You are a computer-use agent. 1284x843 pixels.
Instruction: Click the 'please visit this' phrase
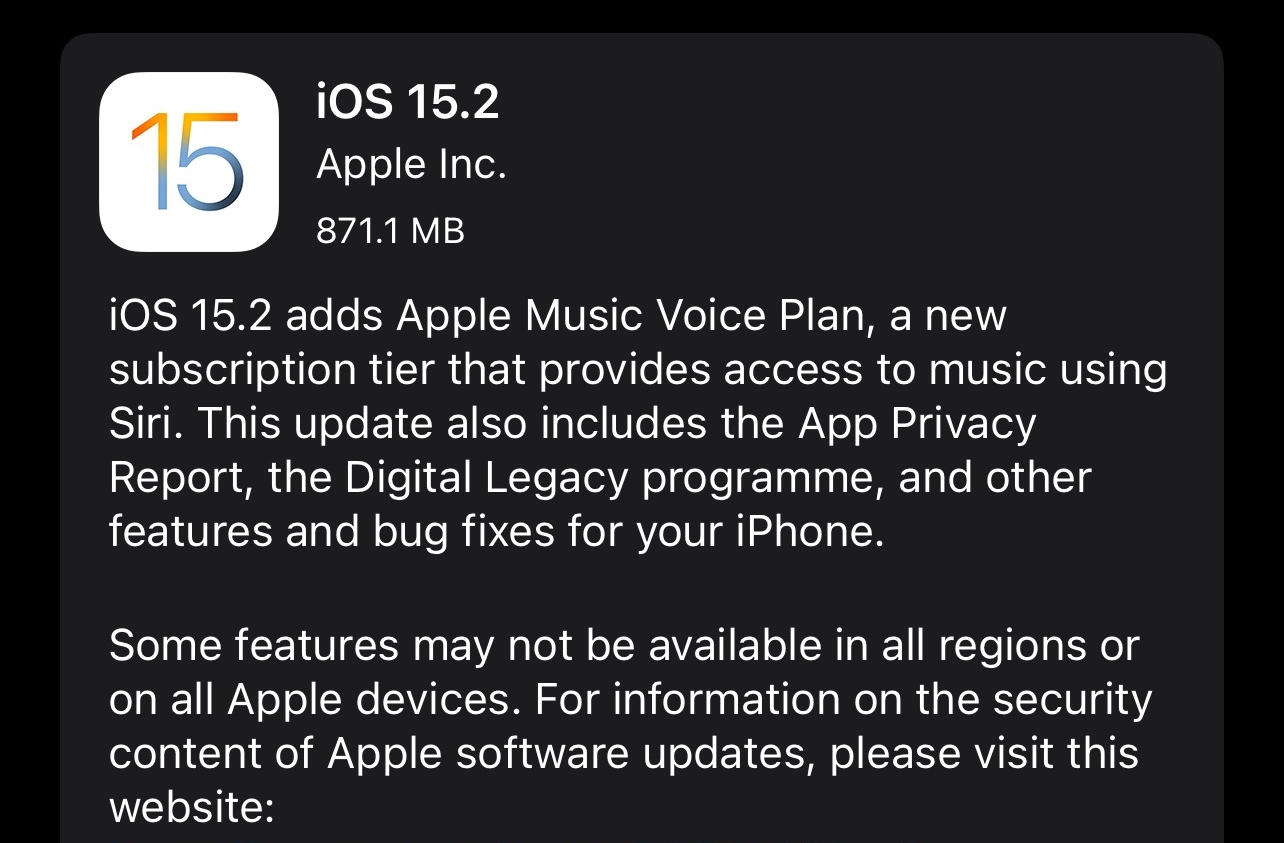(x=984, y=753)
